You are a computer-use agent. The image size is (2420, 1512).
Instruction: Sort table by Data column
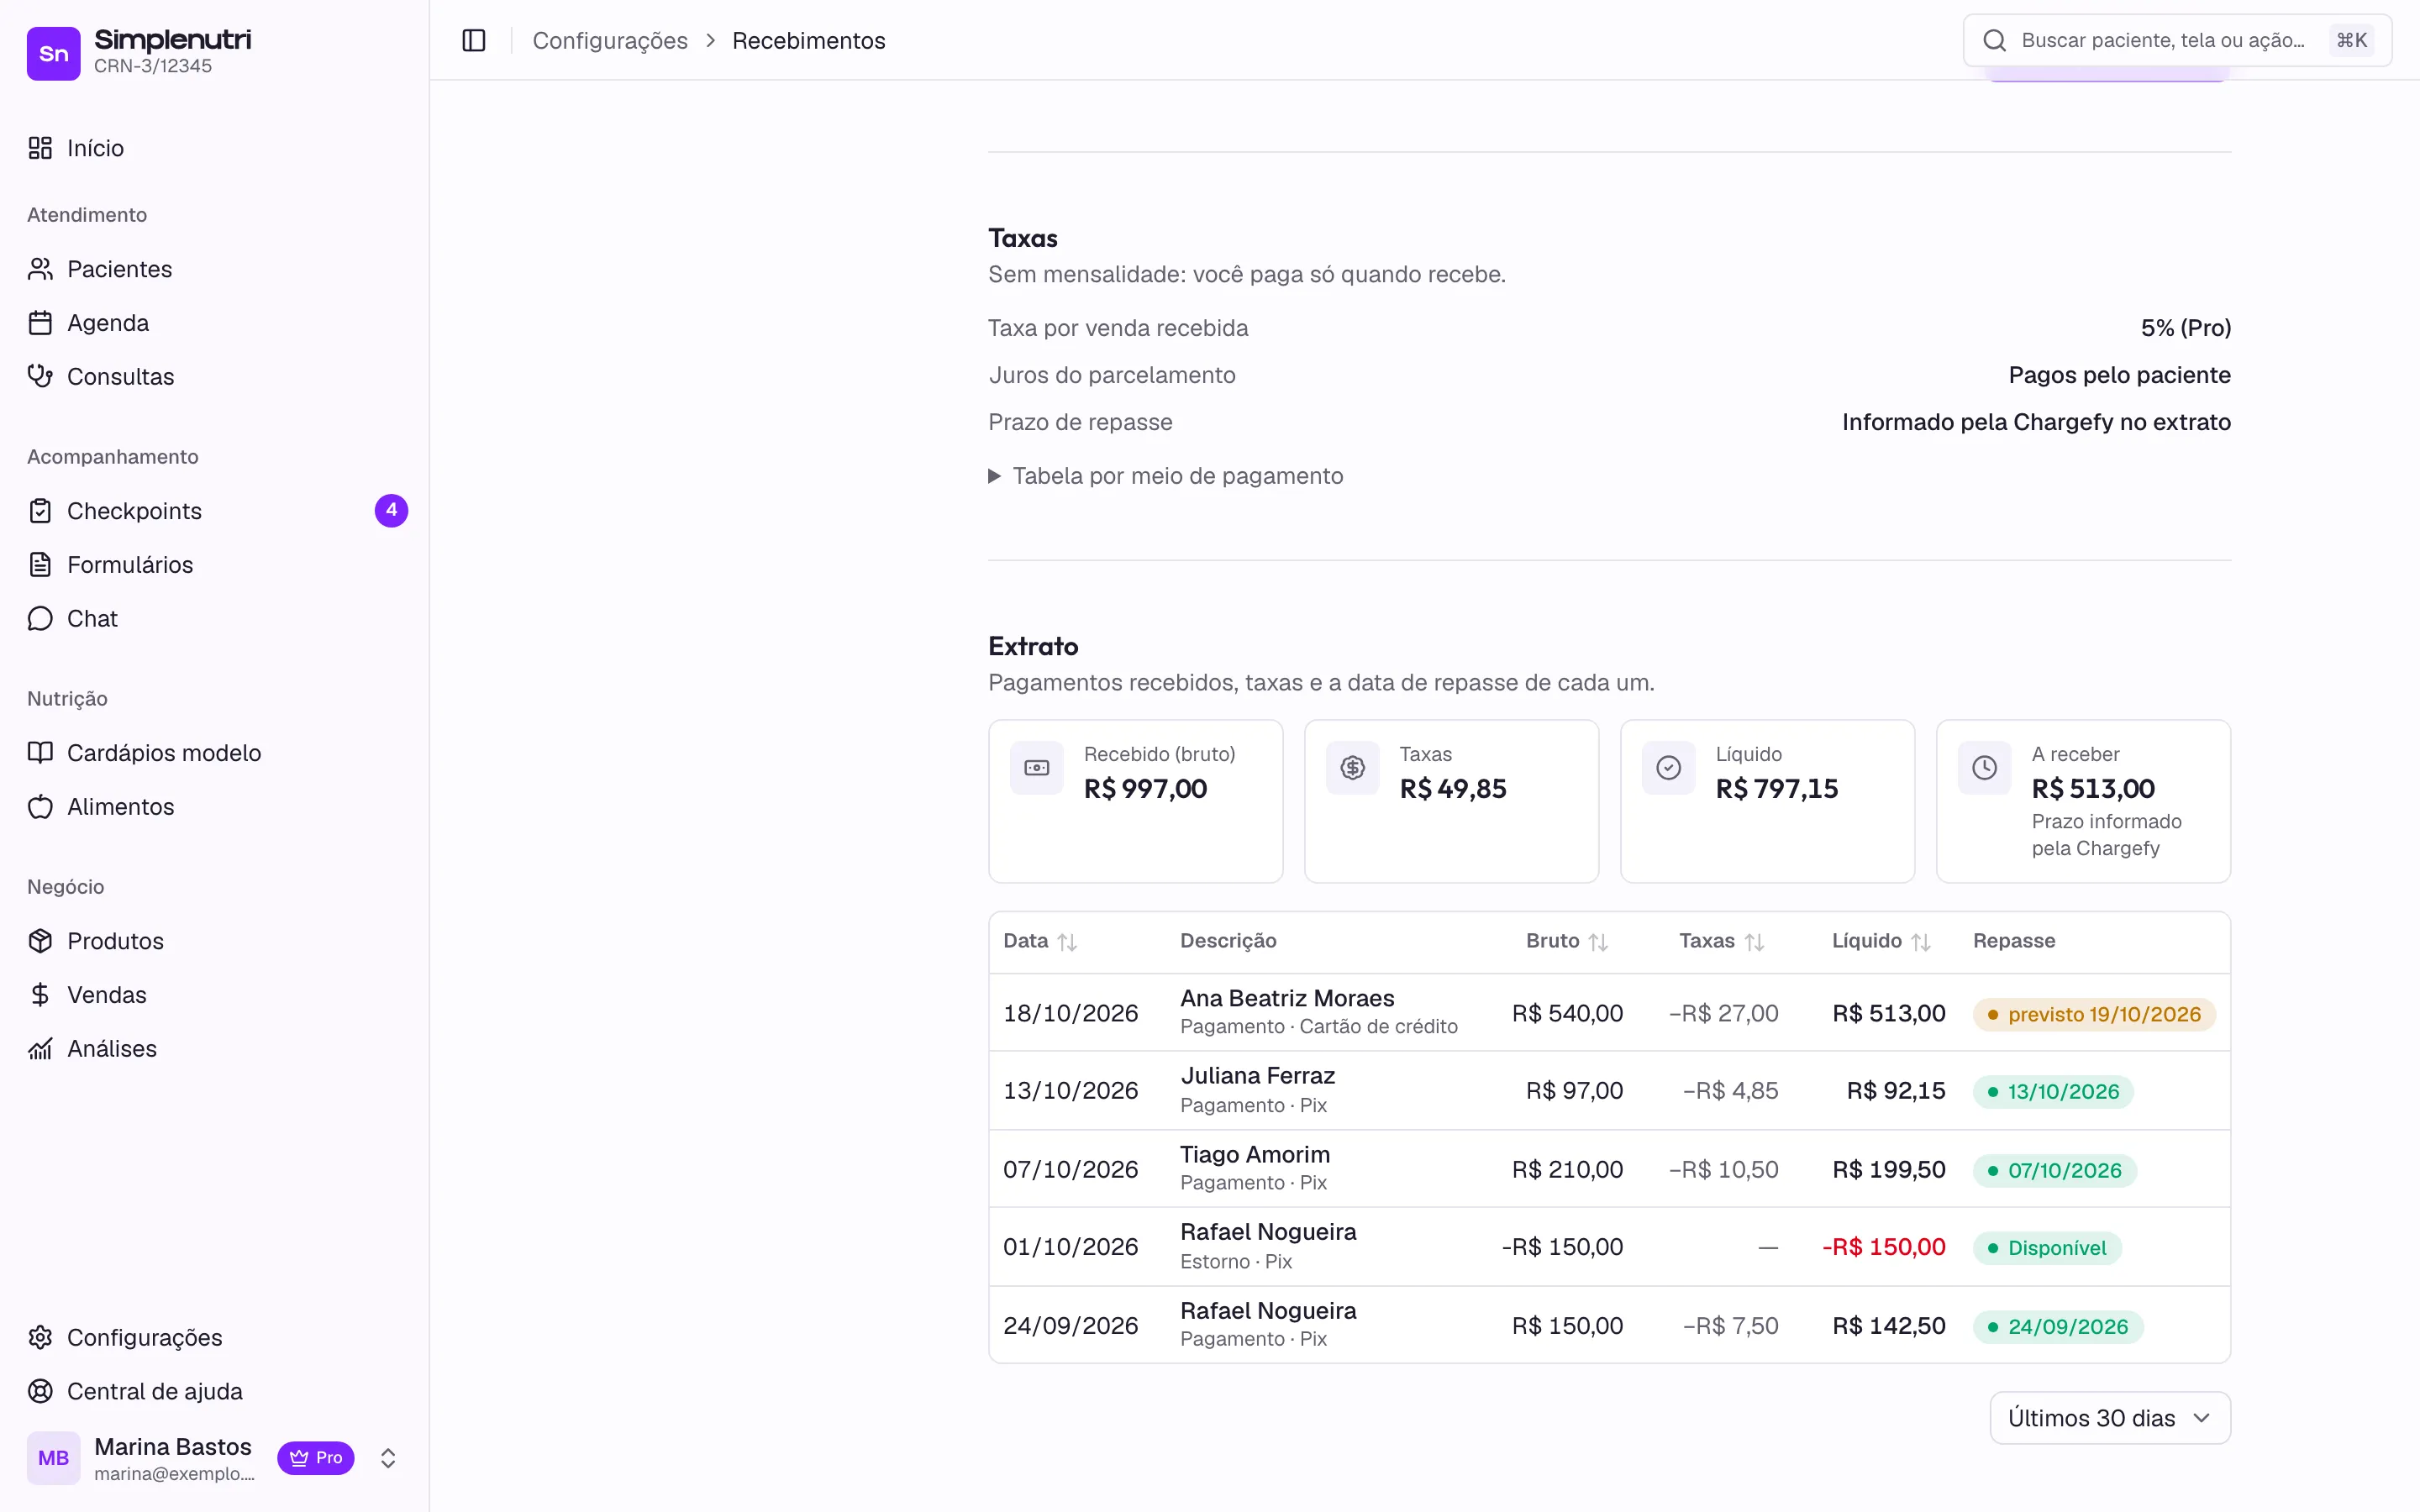click(x=1040, y=941)
